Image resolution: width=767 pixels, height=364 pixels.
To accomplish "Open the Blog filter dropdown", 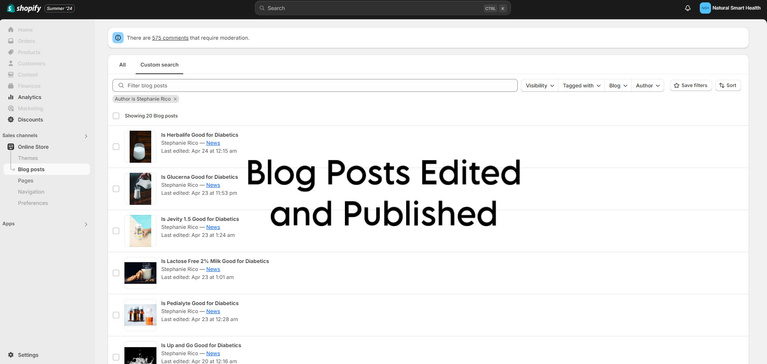I will pos(618,86).
